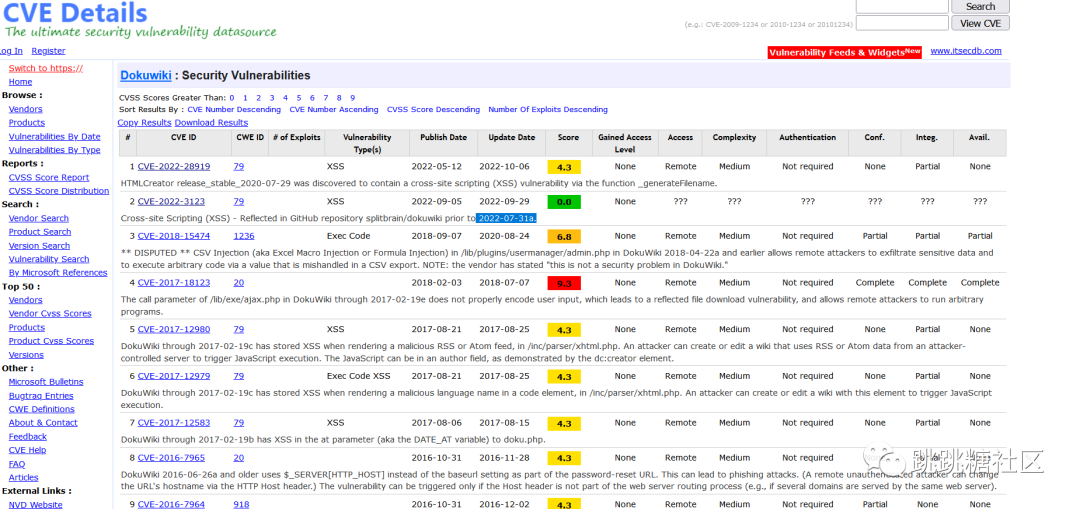The image size is (1080, 509).
Task: Open Product Cvss Scores link
Action: (x=51, y=341)
